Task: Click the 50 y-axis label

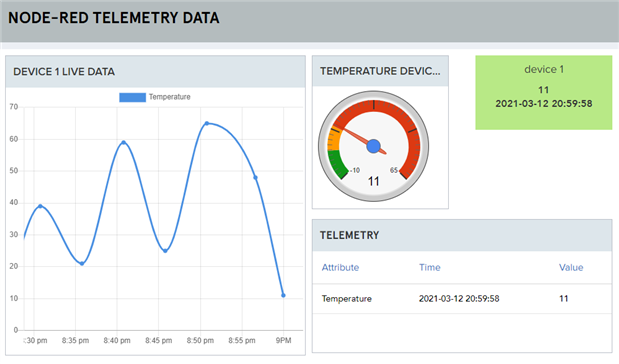Action: [x=14, y=171]
